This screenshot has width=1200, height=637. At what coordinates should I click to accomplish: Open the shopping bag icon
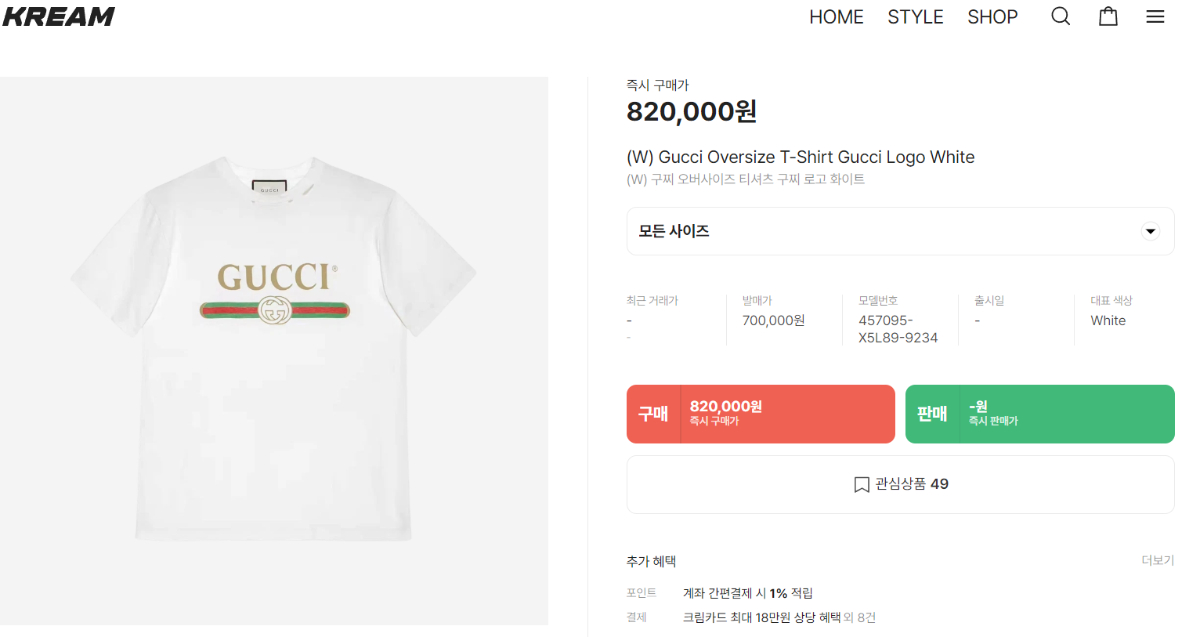tap(1108, 16)
